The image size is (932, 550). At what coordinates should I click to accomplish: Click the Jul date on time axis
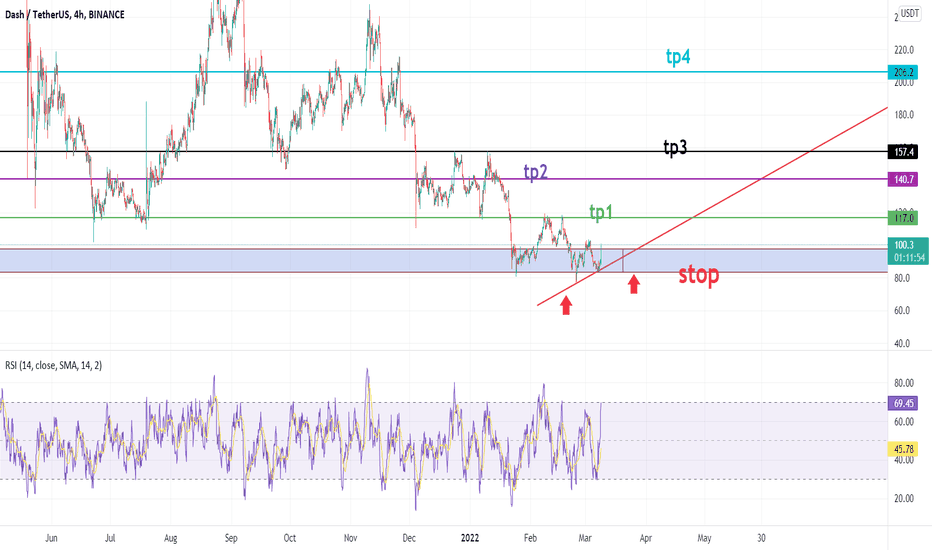[x=110, y=538]
